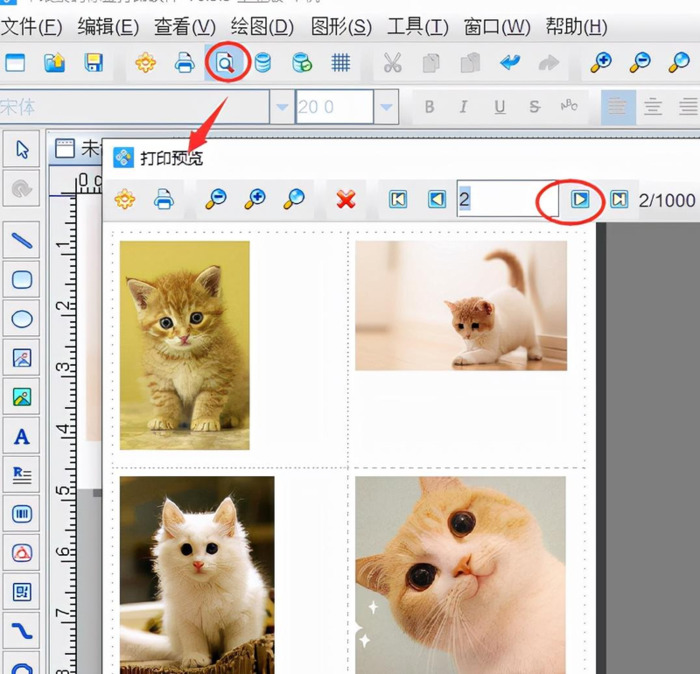Select the text tool letter A
The image size is (700, 674).
(21, 436)
